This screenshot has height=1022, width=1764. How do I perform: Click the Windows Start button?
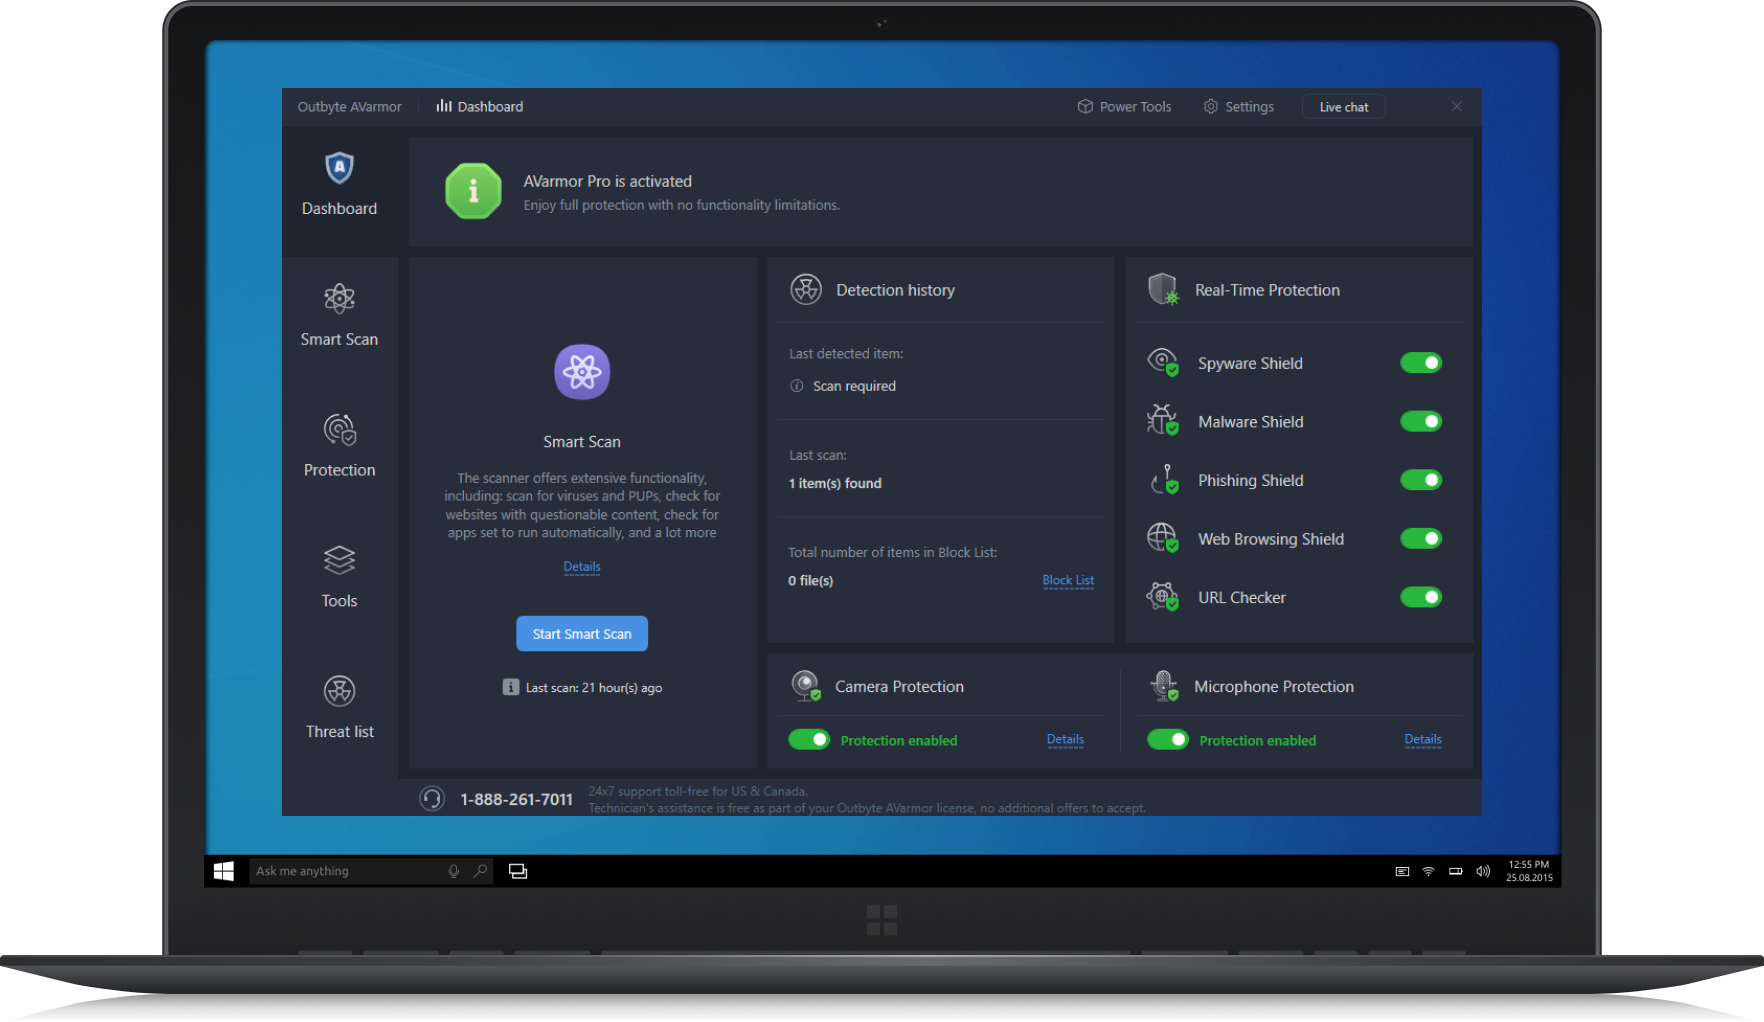pos(224,871)
